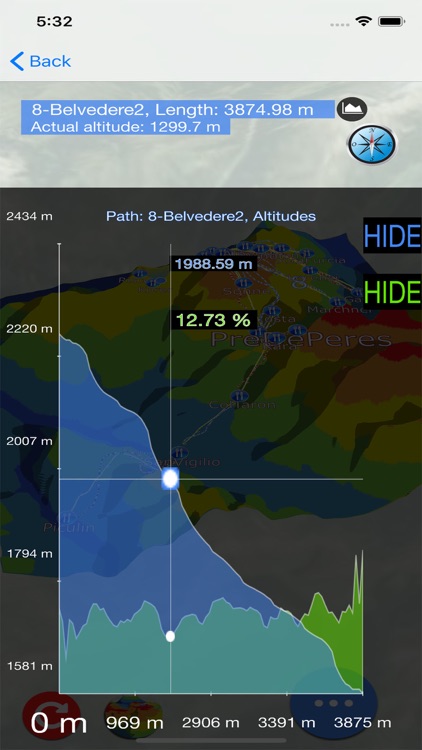Tap the 12.73 % slope readout
This screenshot has width=422, height=750.
pyautogui.click(x=213, y=320)
